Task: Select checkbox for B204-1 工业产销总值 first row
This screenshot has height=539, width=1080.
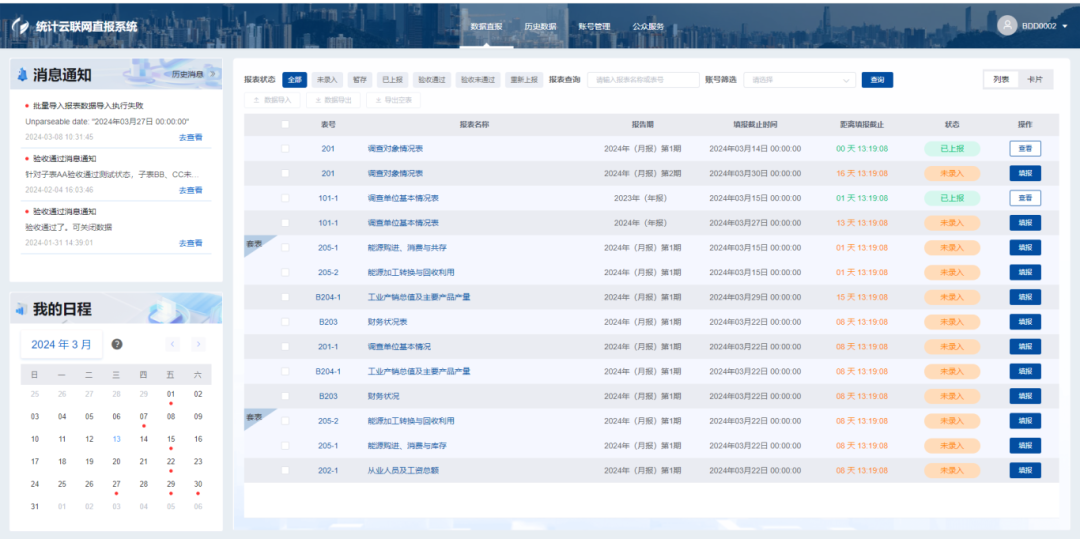Action: coord(285,297)
